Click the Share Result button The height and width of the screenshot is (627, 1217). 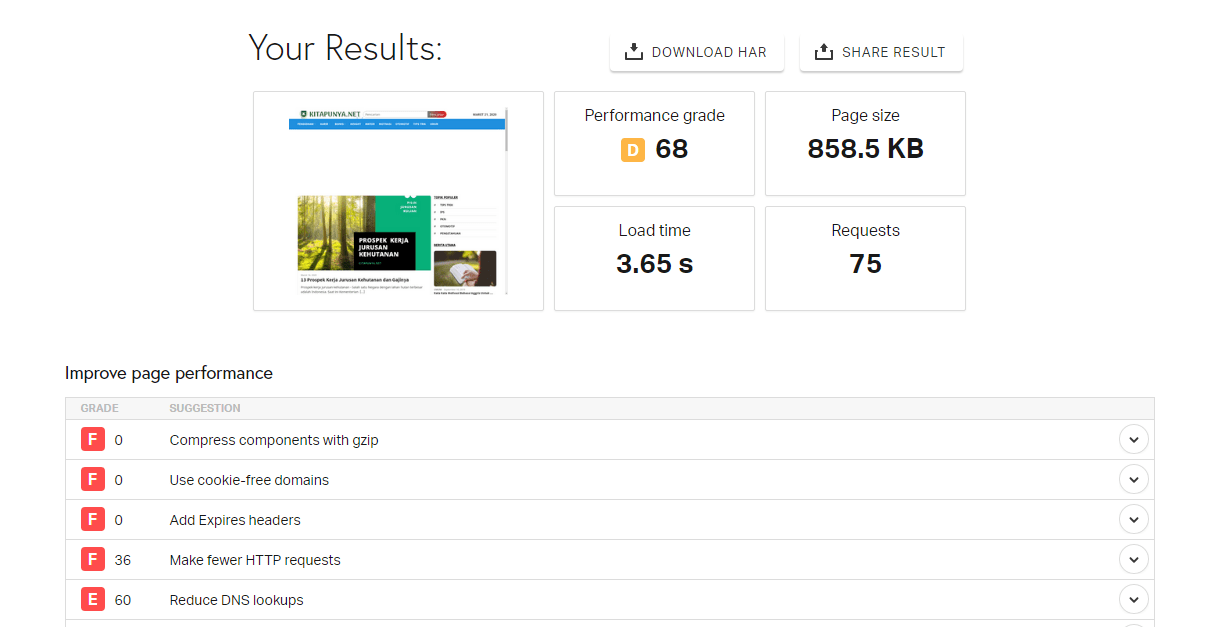point(881,52)
